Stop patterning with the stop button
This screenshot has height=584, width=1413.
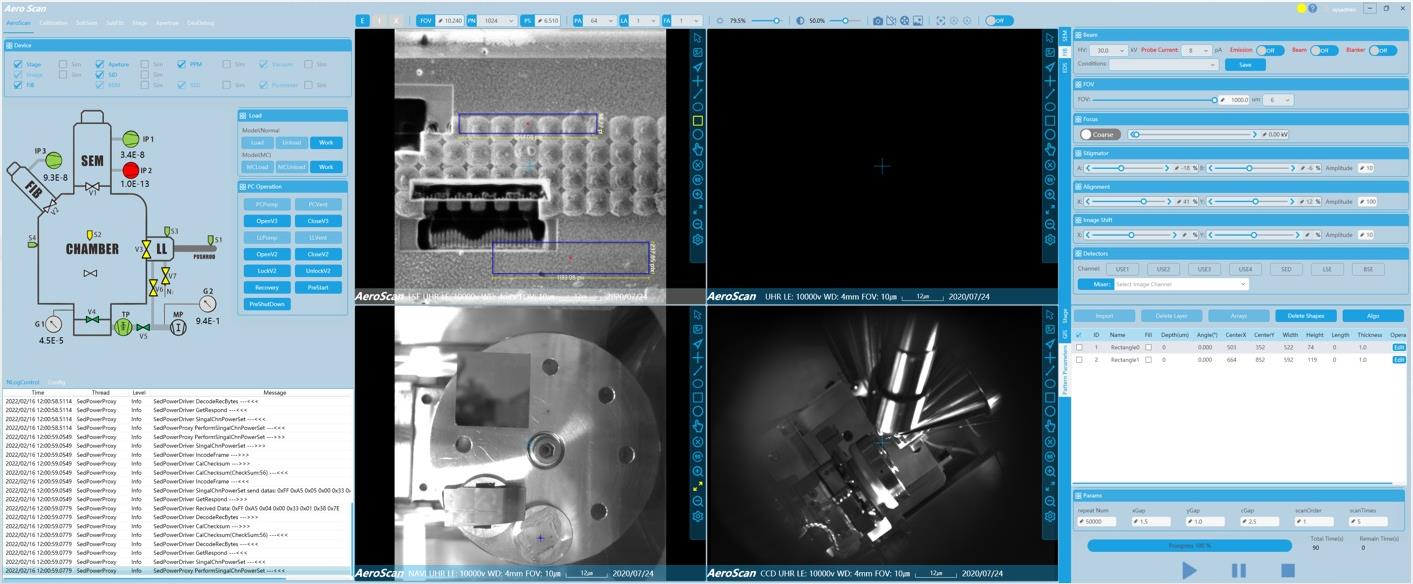pos(1288,570)
